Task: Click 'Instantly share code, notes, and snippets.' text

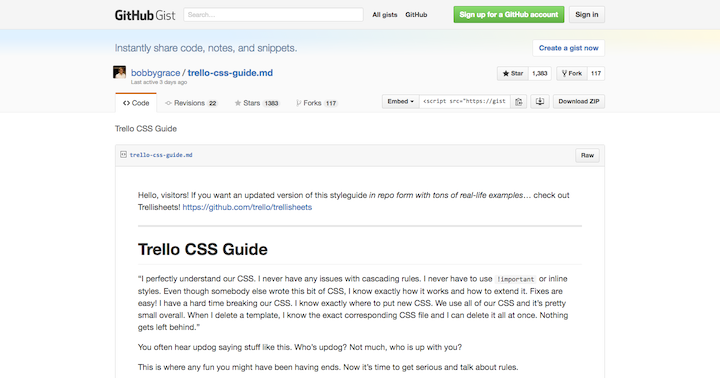Action: coord(206,48)
